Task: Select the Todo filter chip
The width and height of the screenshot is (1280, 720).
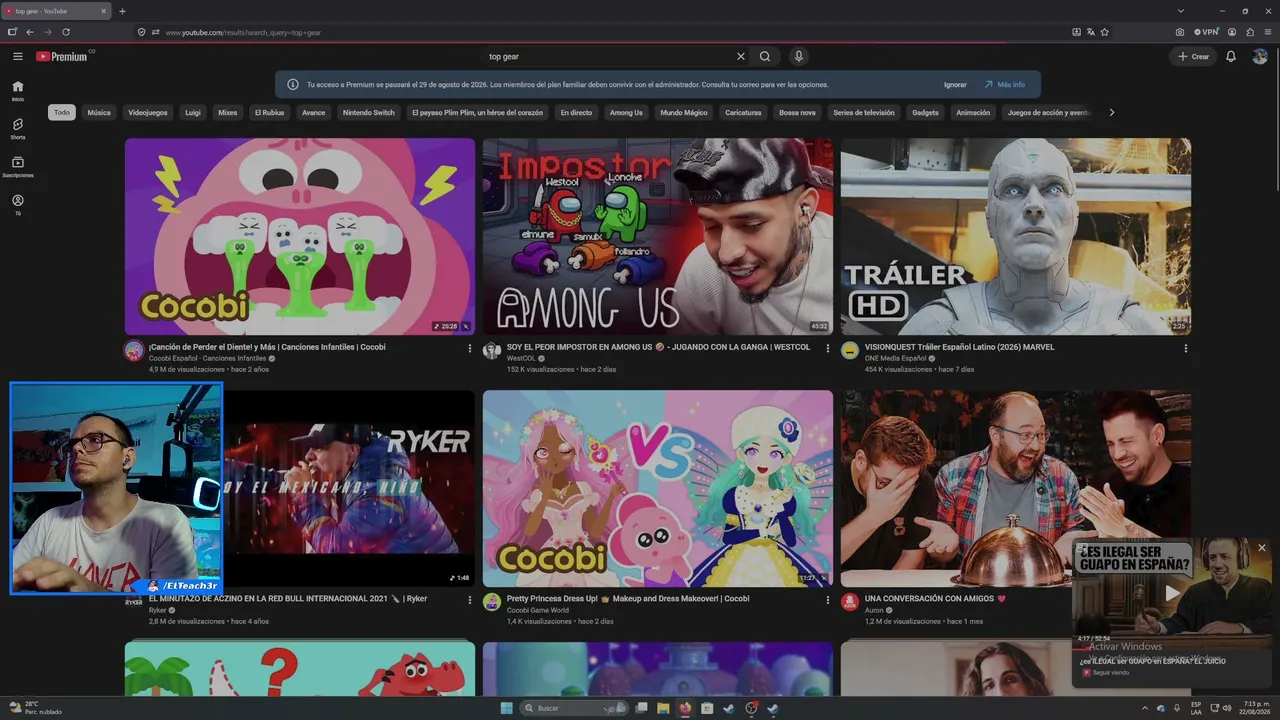Action: [62, 113]
